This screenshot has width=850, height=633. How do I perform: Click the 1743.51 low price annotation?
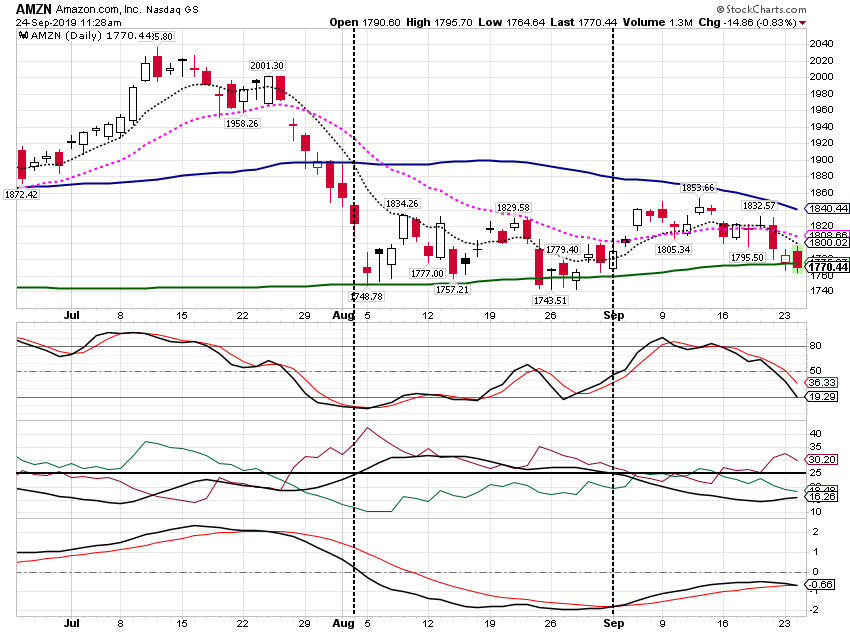click(x=550, y=300)
